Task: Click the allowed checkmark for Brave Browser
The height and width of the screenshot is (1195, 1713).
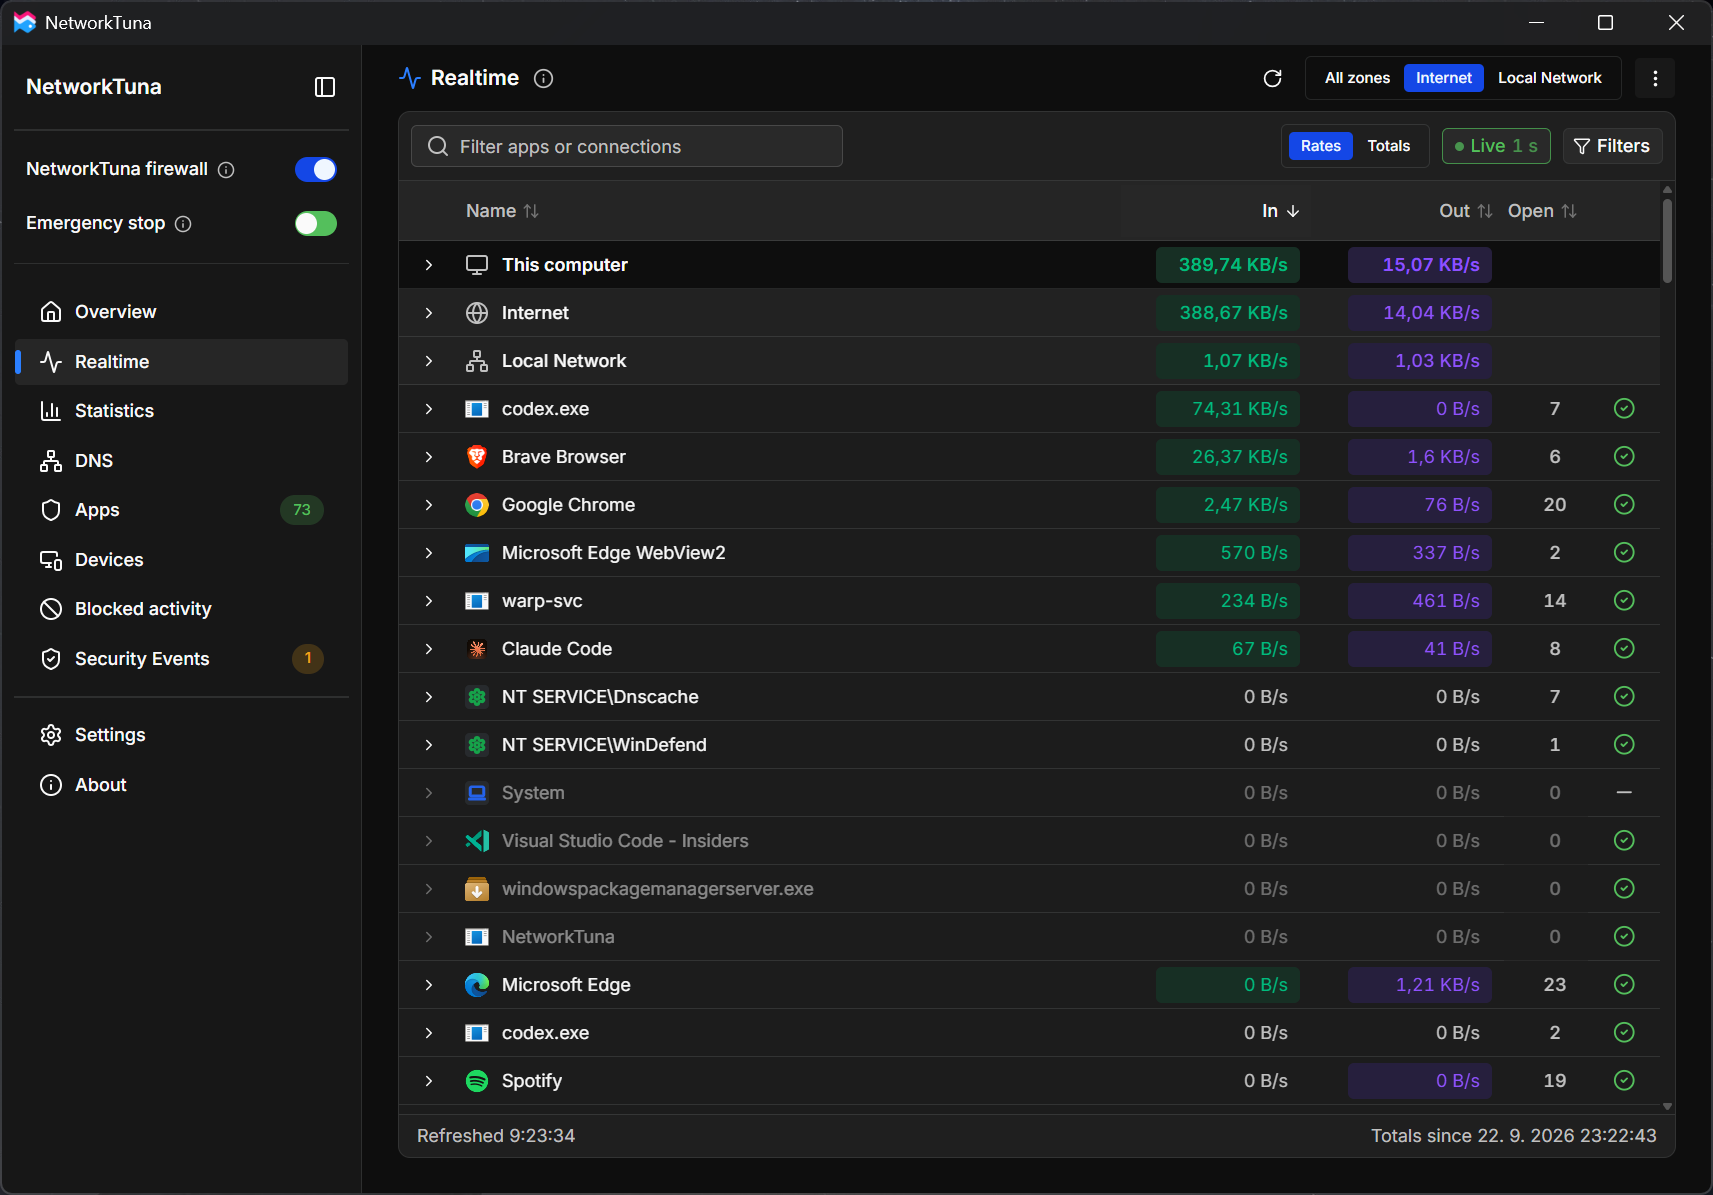Action: pos(1624,456)
